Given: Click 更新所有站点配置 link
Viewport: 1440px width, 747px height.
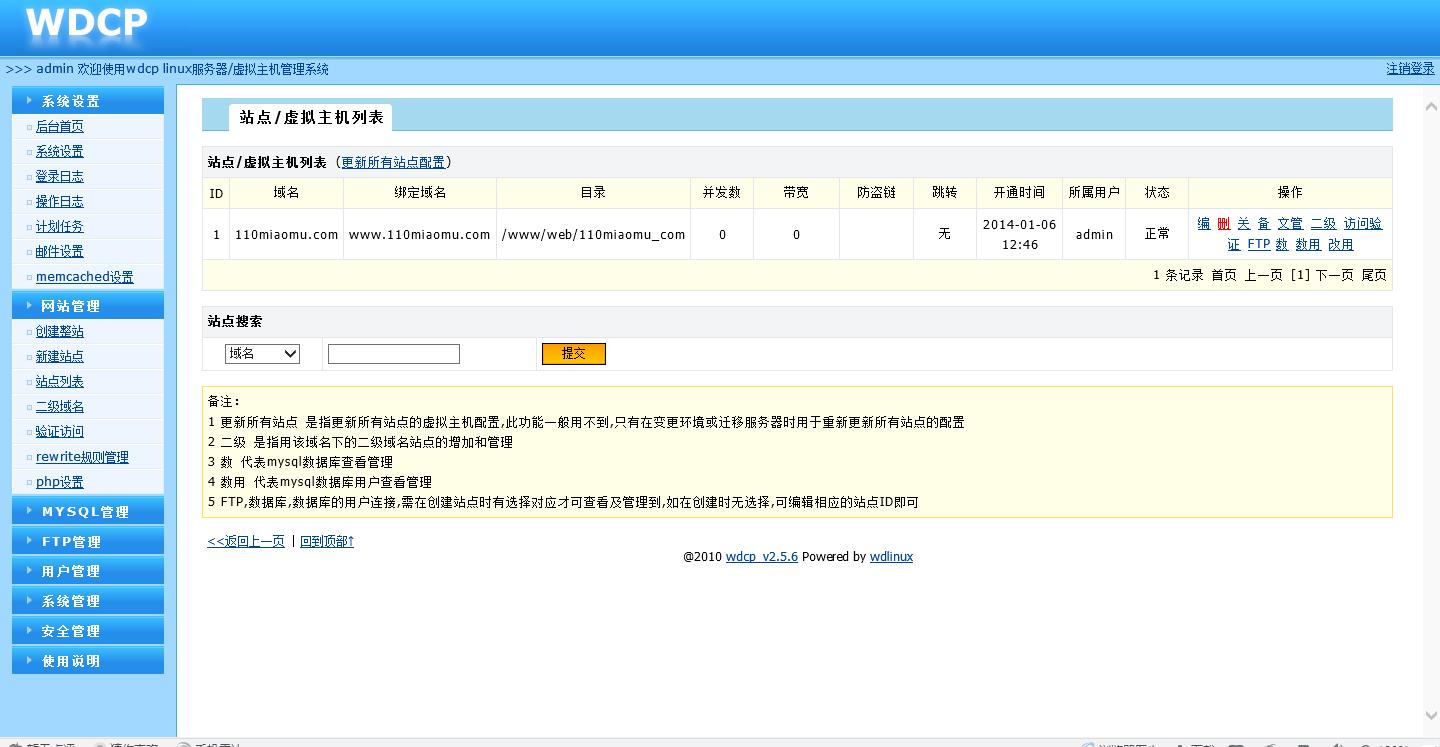Looking at the screenshot, I should coord(393,162).
